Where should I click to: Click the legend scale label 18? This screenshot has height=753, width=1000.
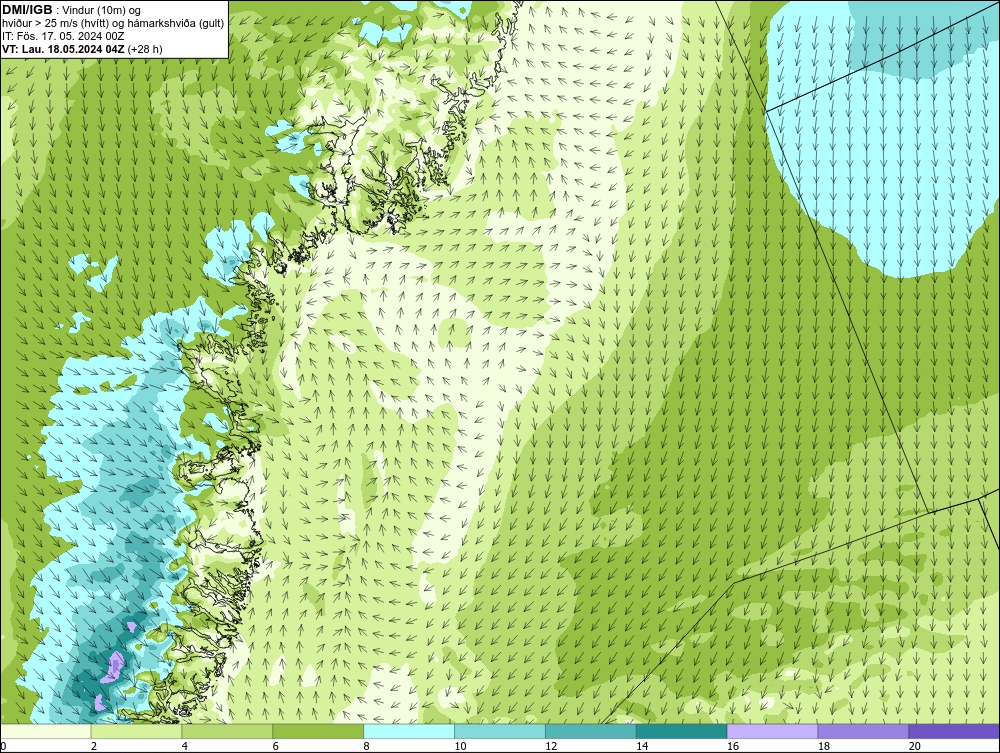coord(823,746)
